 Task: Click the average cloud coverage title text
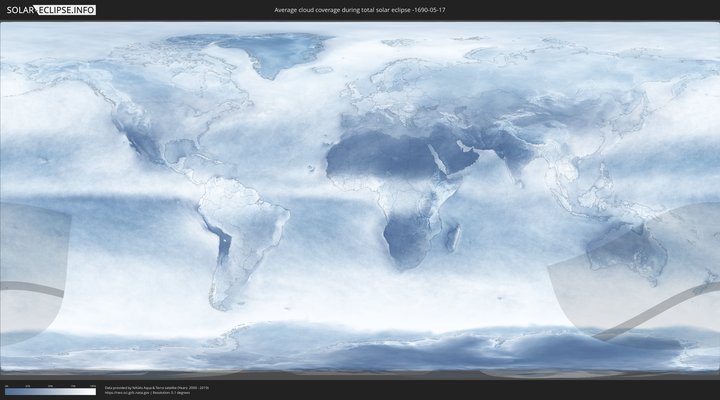[359, 9]
